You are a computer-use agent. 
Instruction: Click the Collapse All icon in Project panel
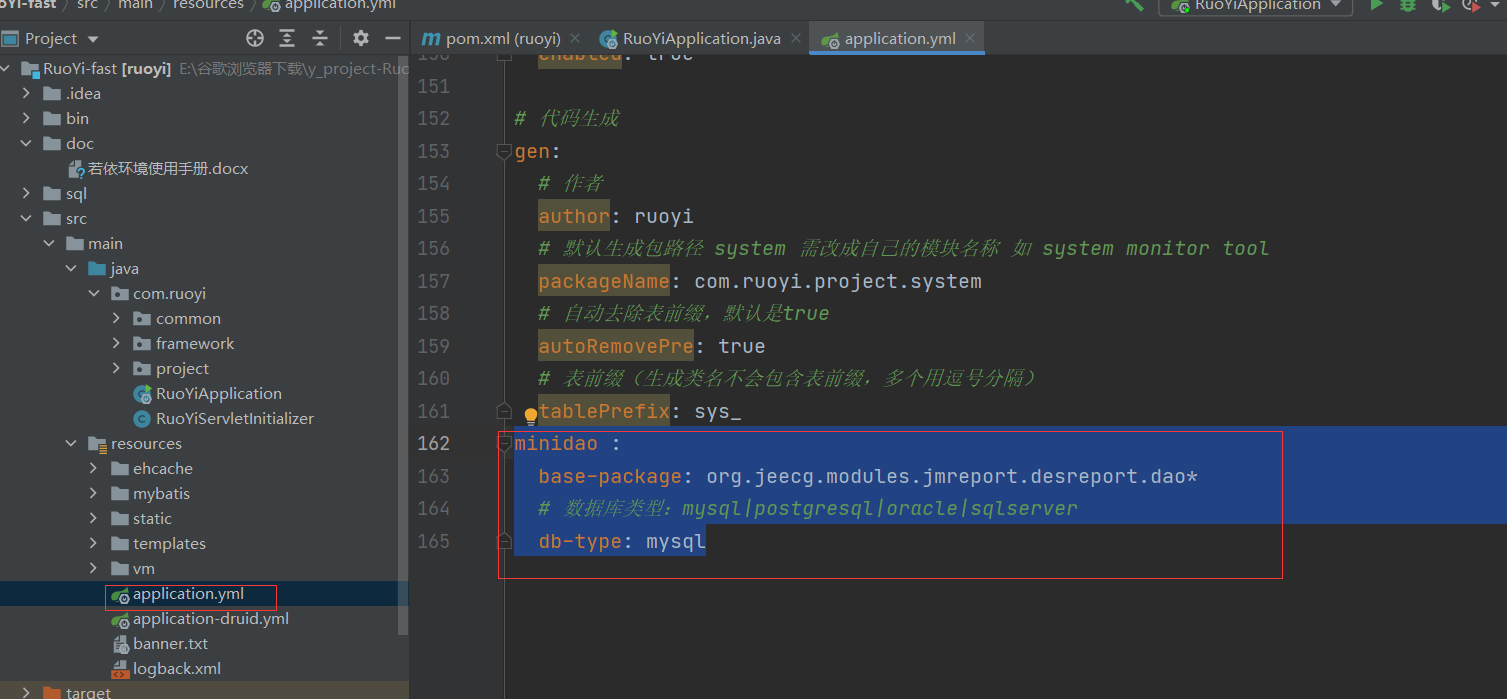[320, 38]
